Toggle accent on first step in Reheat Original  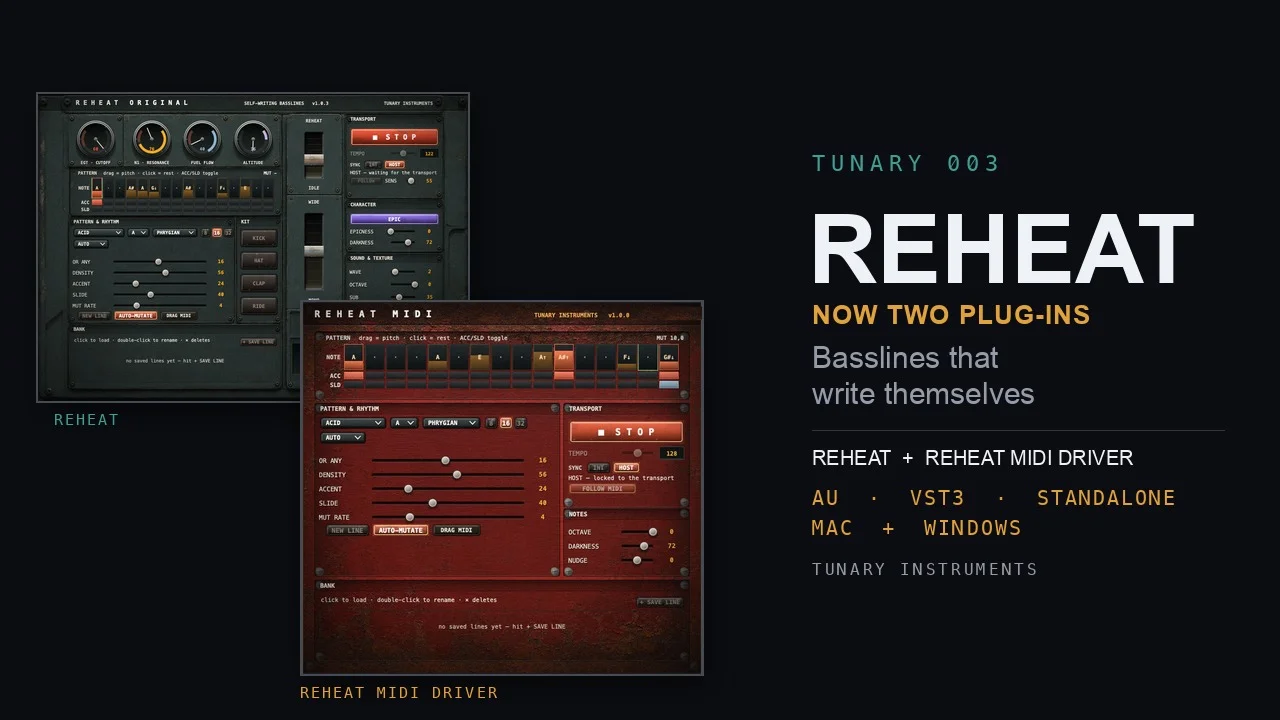click(97, 202)
